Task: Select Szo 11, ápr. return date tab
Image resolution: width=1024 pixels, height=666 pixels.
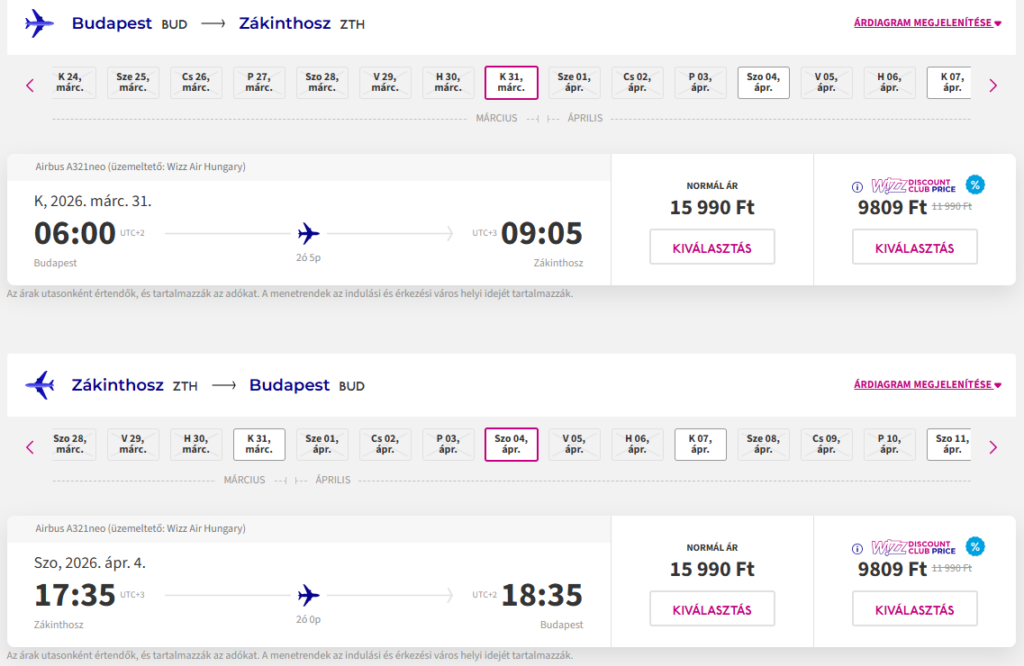Action: point(951,444)
